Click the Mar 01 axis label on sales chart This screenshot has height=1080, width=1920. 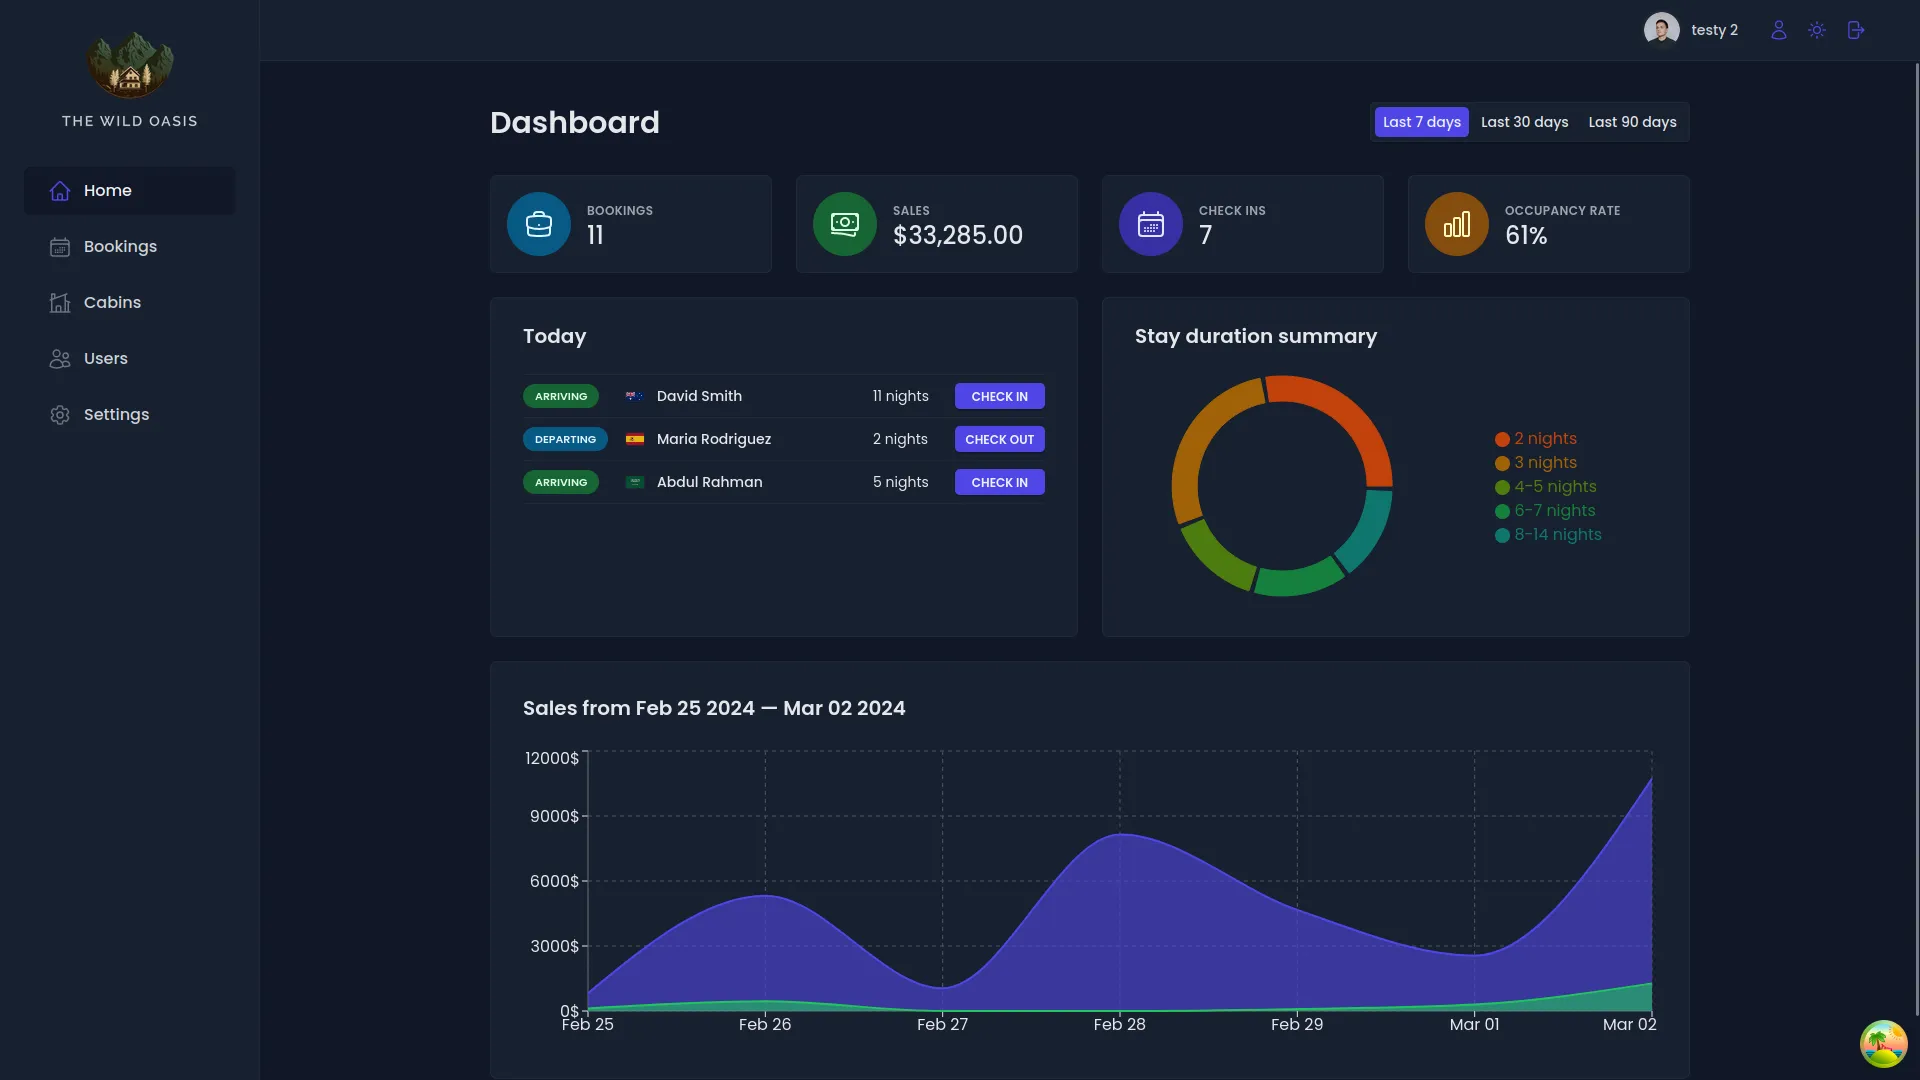pyautogui.click(x=1474, y=1024)
